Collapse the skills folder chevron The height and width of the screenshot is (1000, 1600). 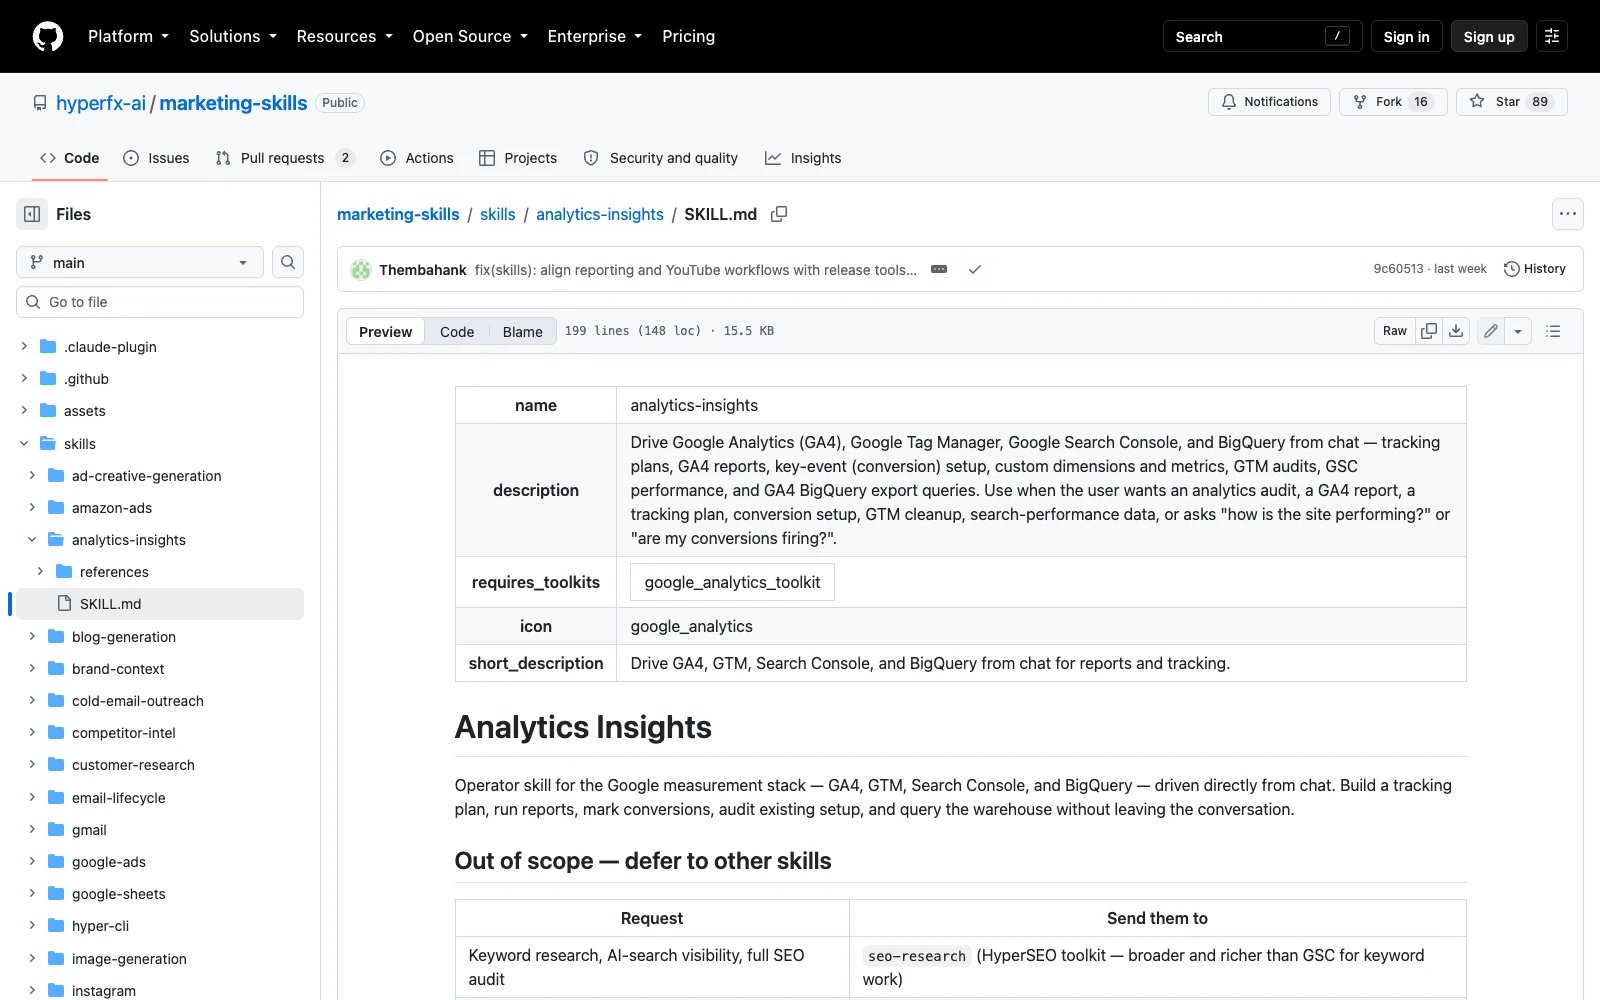(24, 444)
